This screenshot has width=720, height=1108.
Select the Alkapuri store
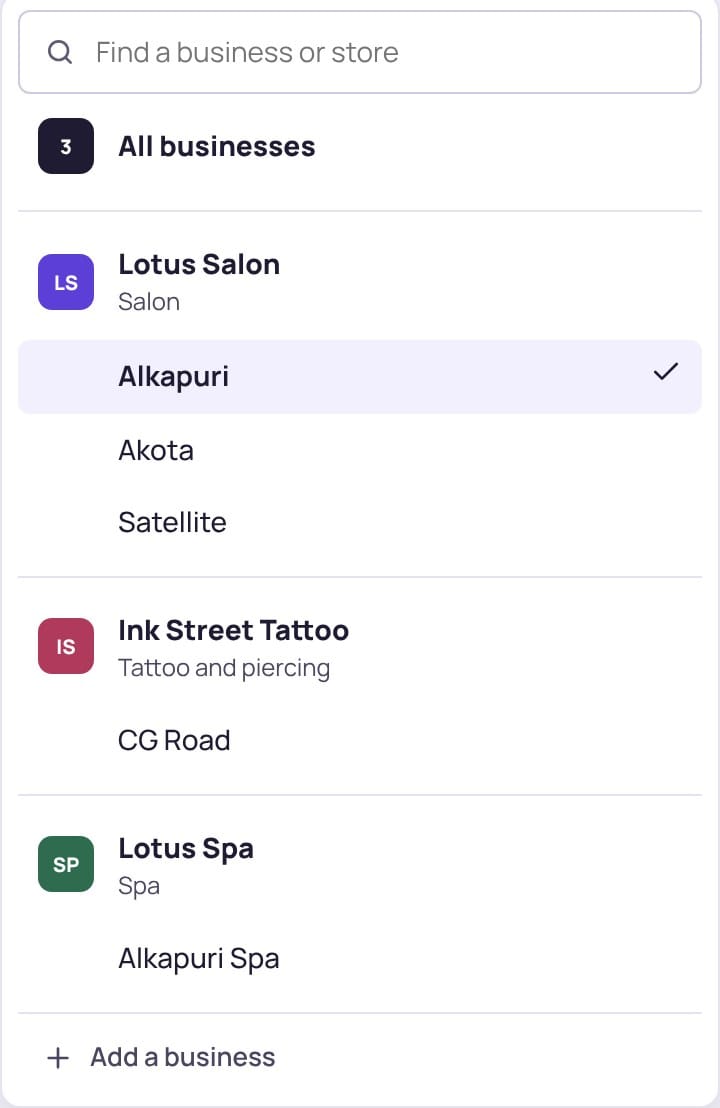point(360,377)
